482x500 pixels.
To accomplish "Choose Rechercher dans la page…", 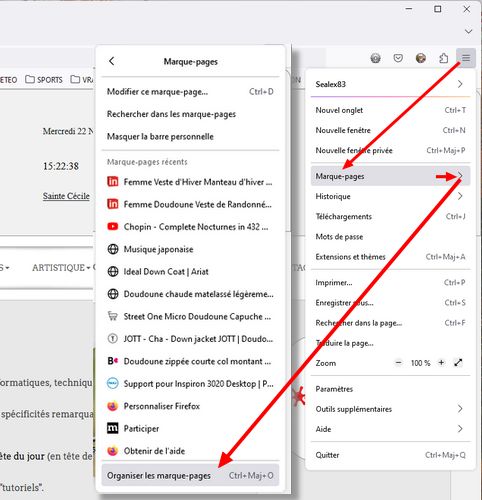I will tap(390, 323).
